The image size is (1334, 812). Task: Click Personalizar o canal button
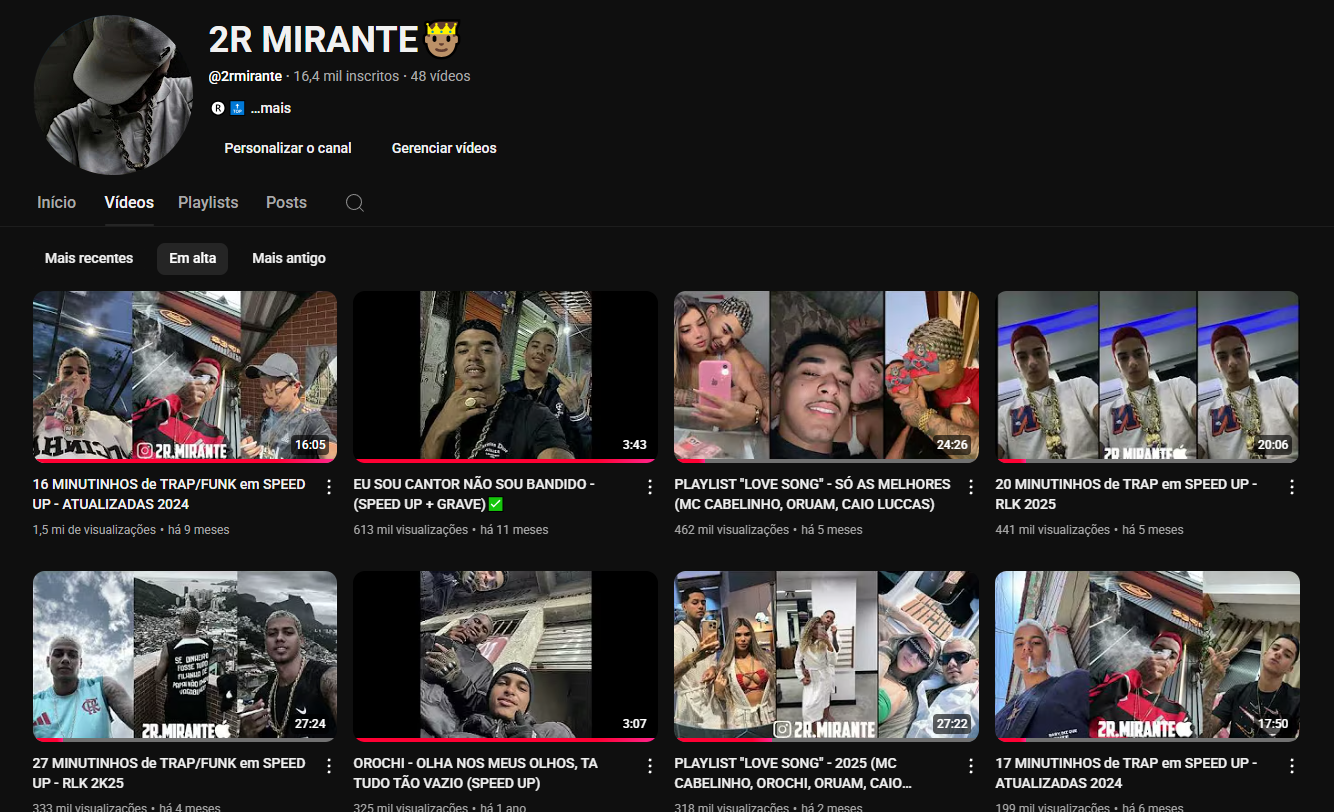[x=288, y=148]
